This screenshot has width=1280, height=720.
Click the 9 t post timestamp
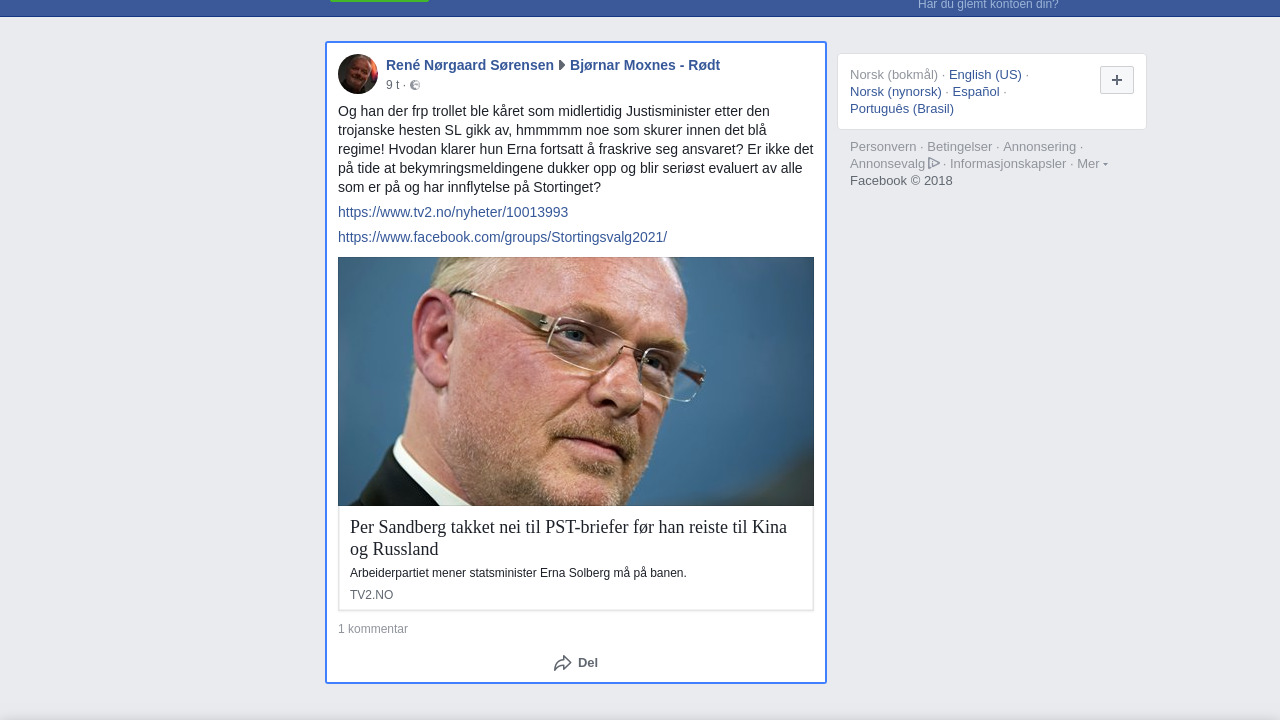392,85
